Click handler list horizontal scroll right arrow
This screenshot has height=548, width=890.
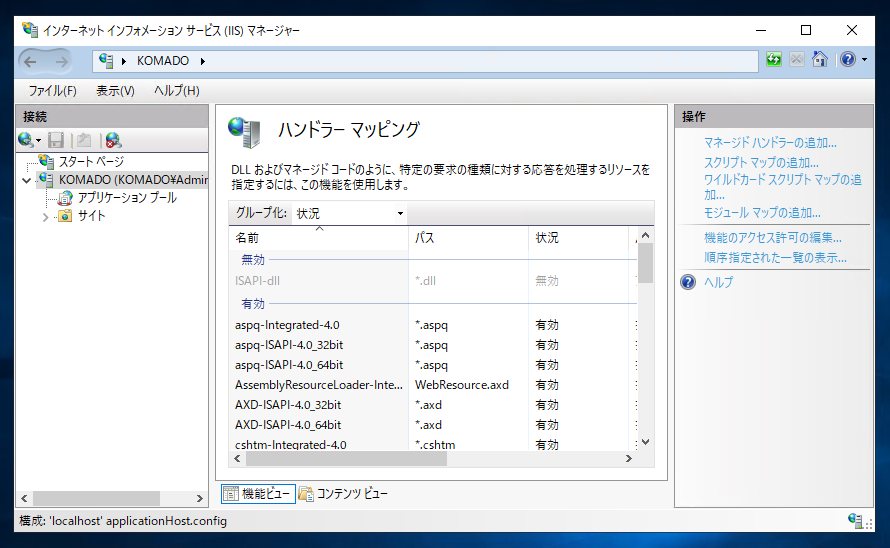pyautogui.click(x=629, y=459)
